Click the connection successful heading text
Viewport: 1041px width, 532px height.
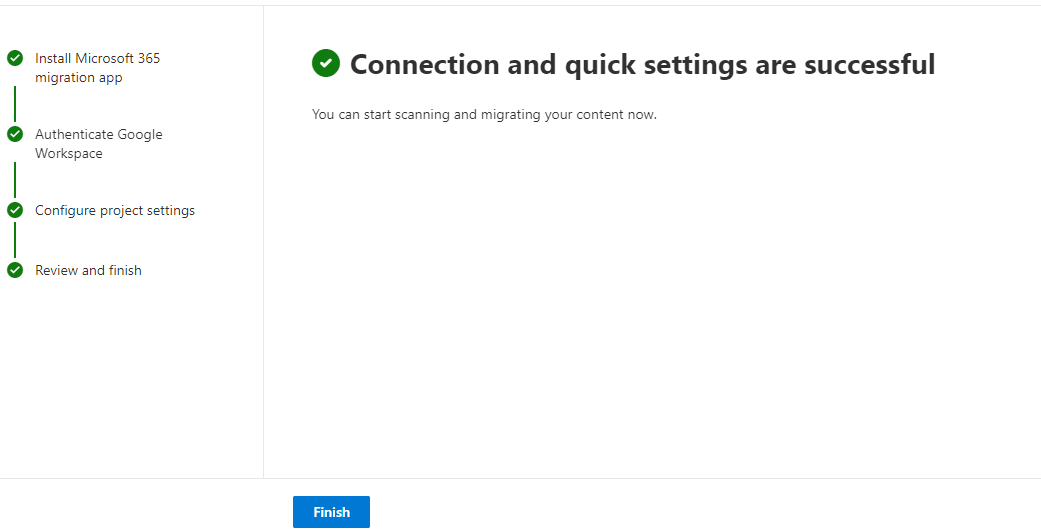(x=642, y=64)
